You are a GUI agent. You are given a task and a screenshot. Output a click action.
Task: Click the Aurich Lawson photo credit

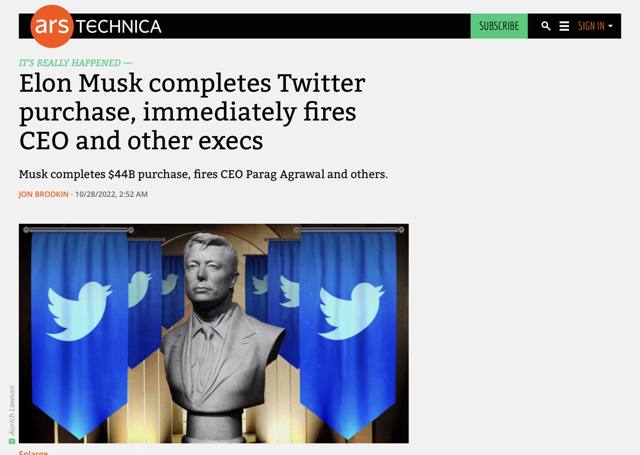12,408
